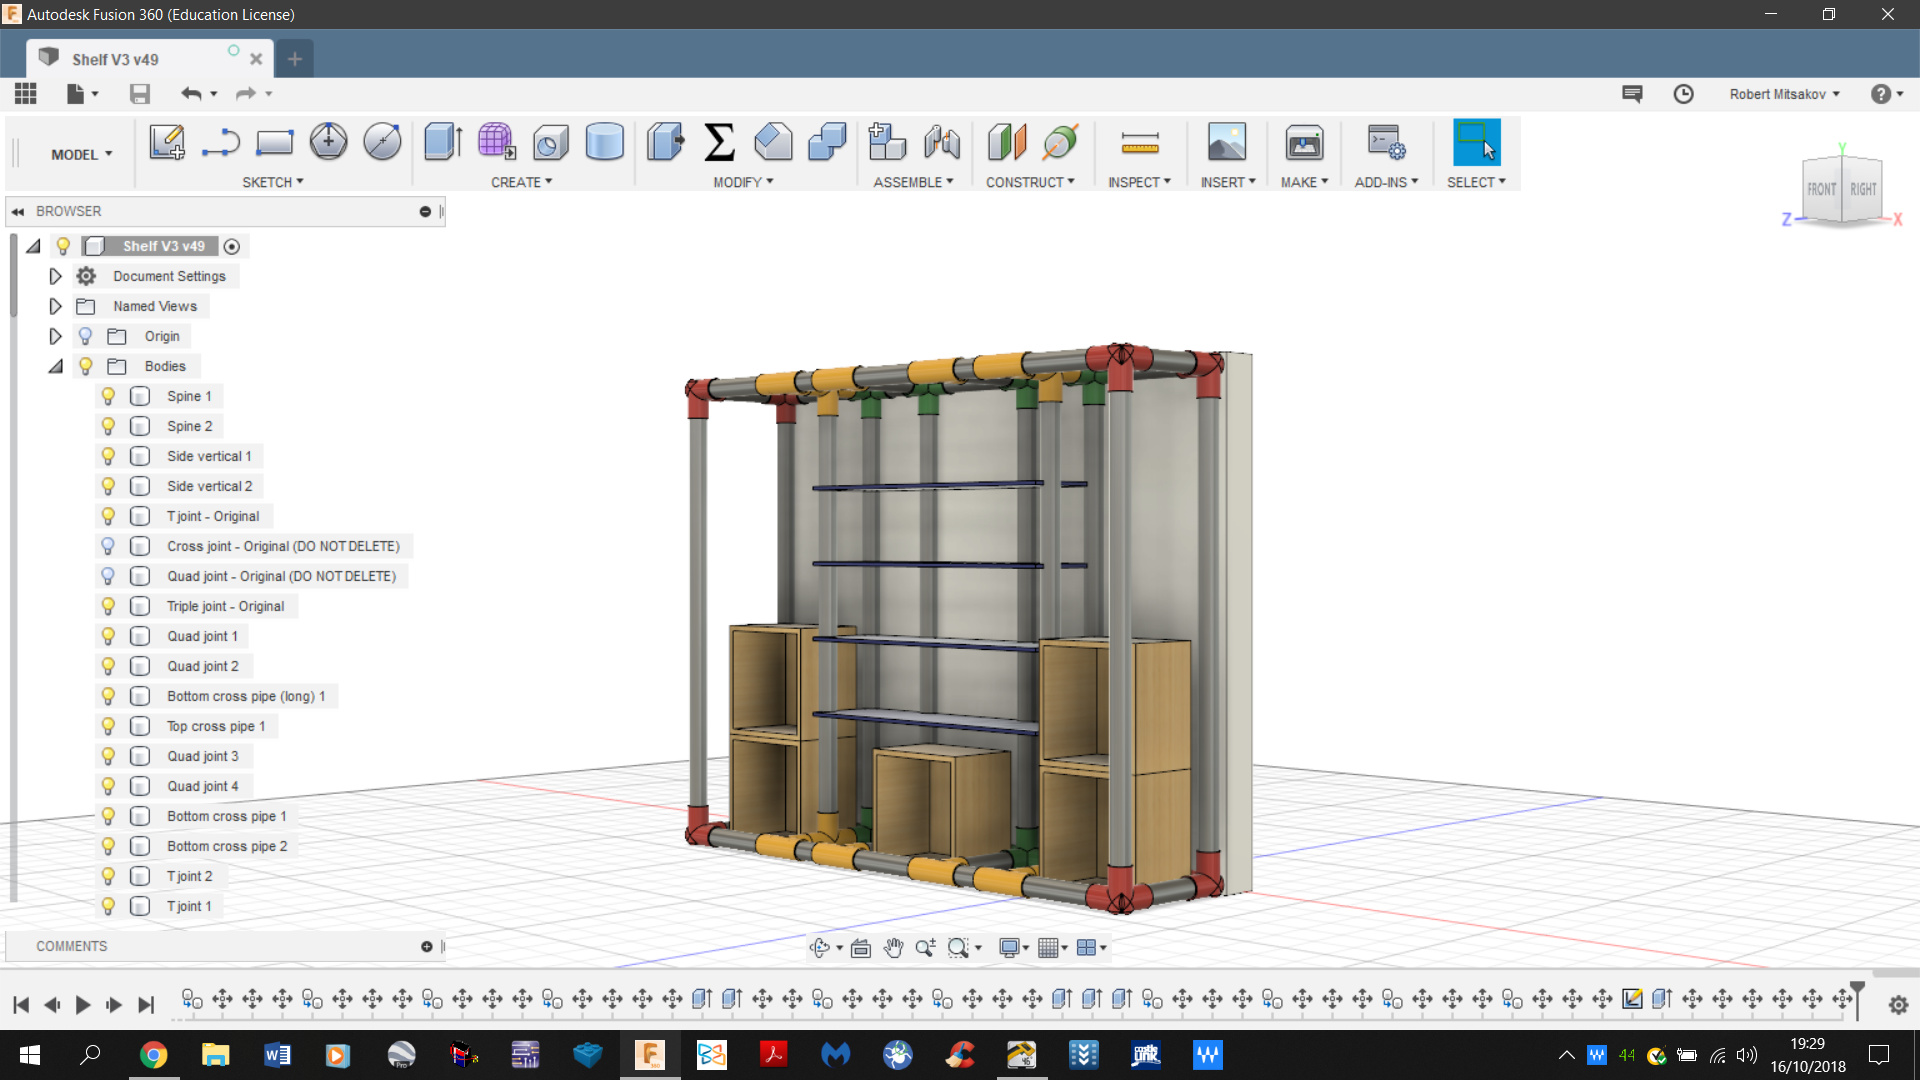The image size is (1920, 1080).
Task: Activate Shelf V3 v49 component radio button
Action: click(x=232, y=246)
